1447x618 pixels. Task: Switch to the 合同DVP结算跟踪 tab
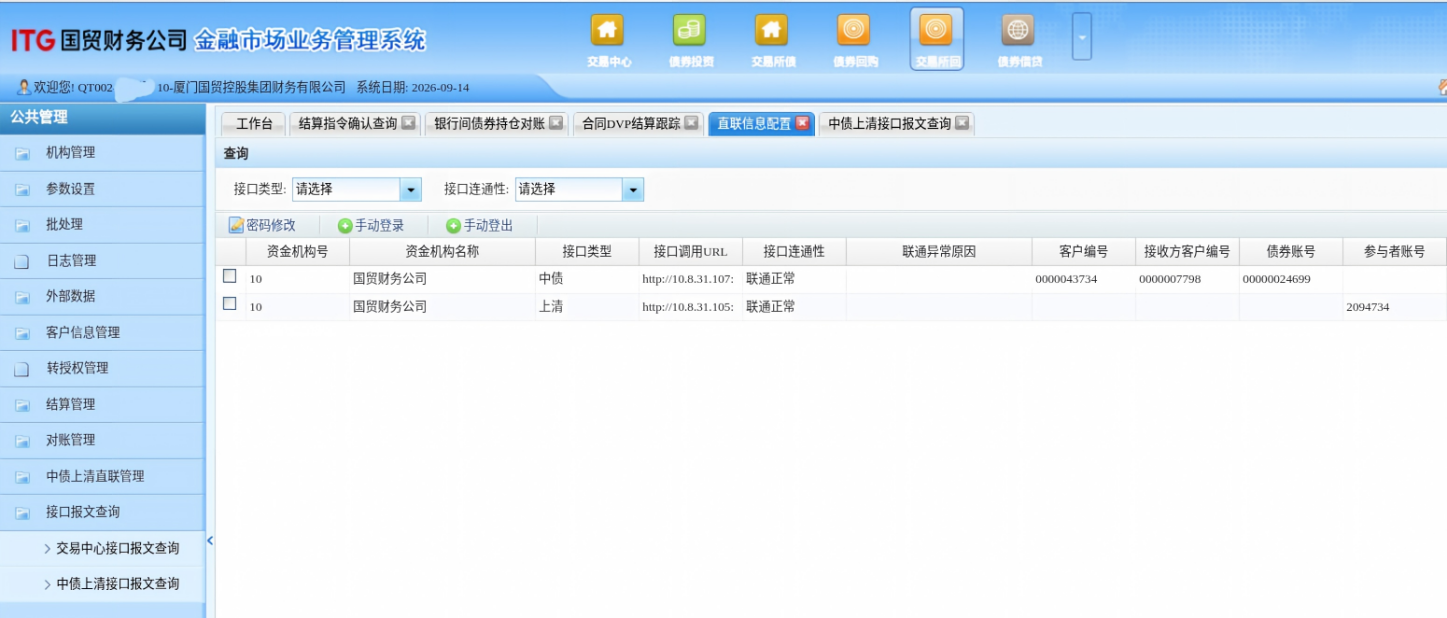(x=631, y=124)
